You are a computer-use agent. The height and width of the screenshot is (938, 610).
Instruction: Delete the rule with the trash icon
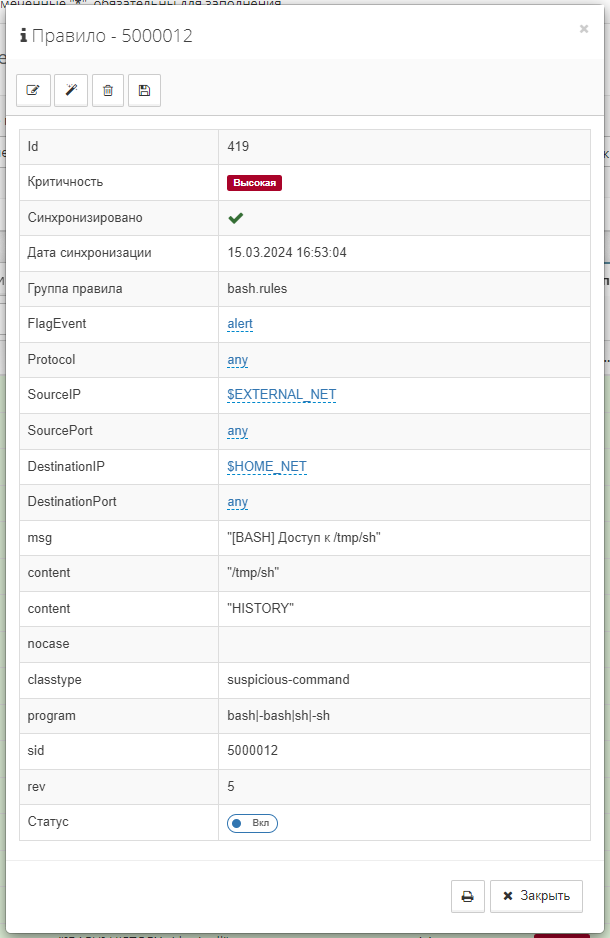tap(108, 90)
